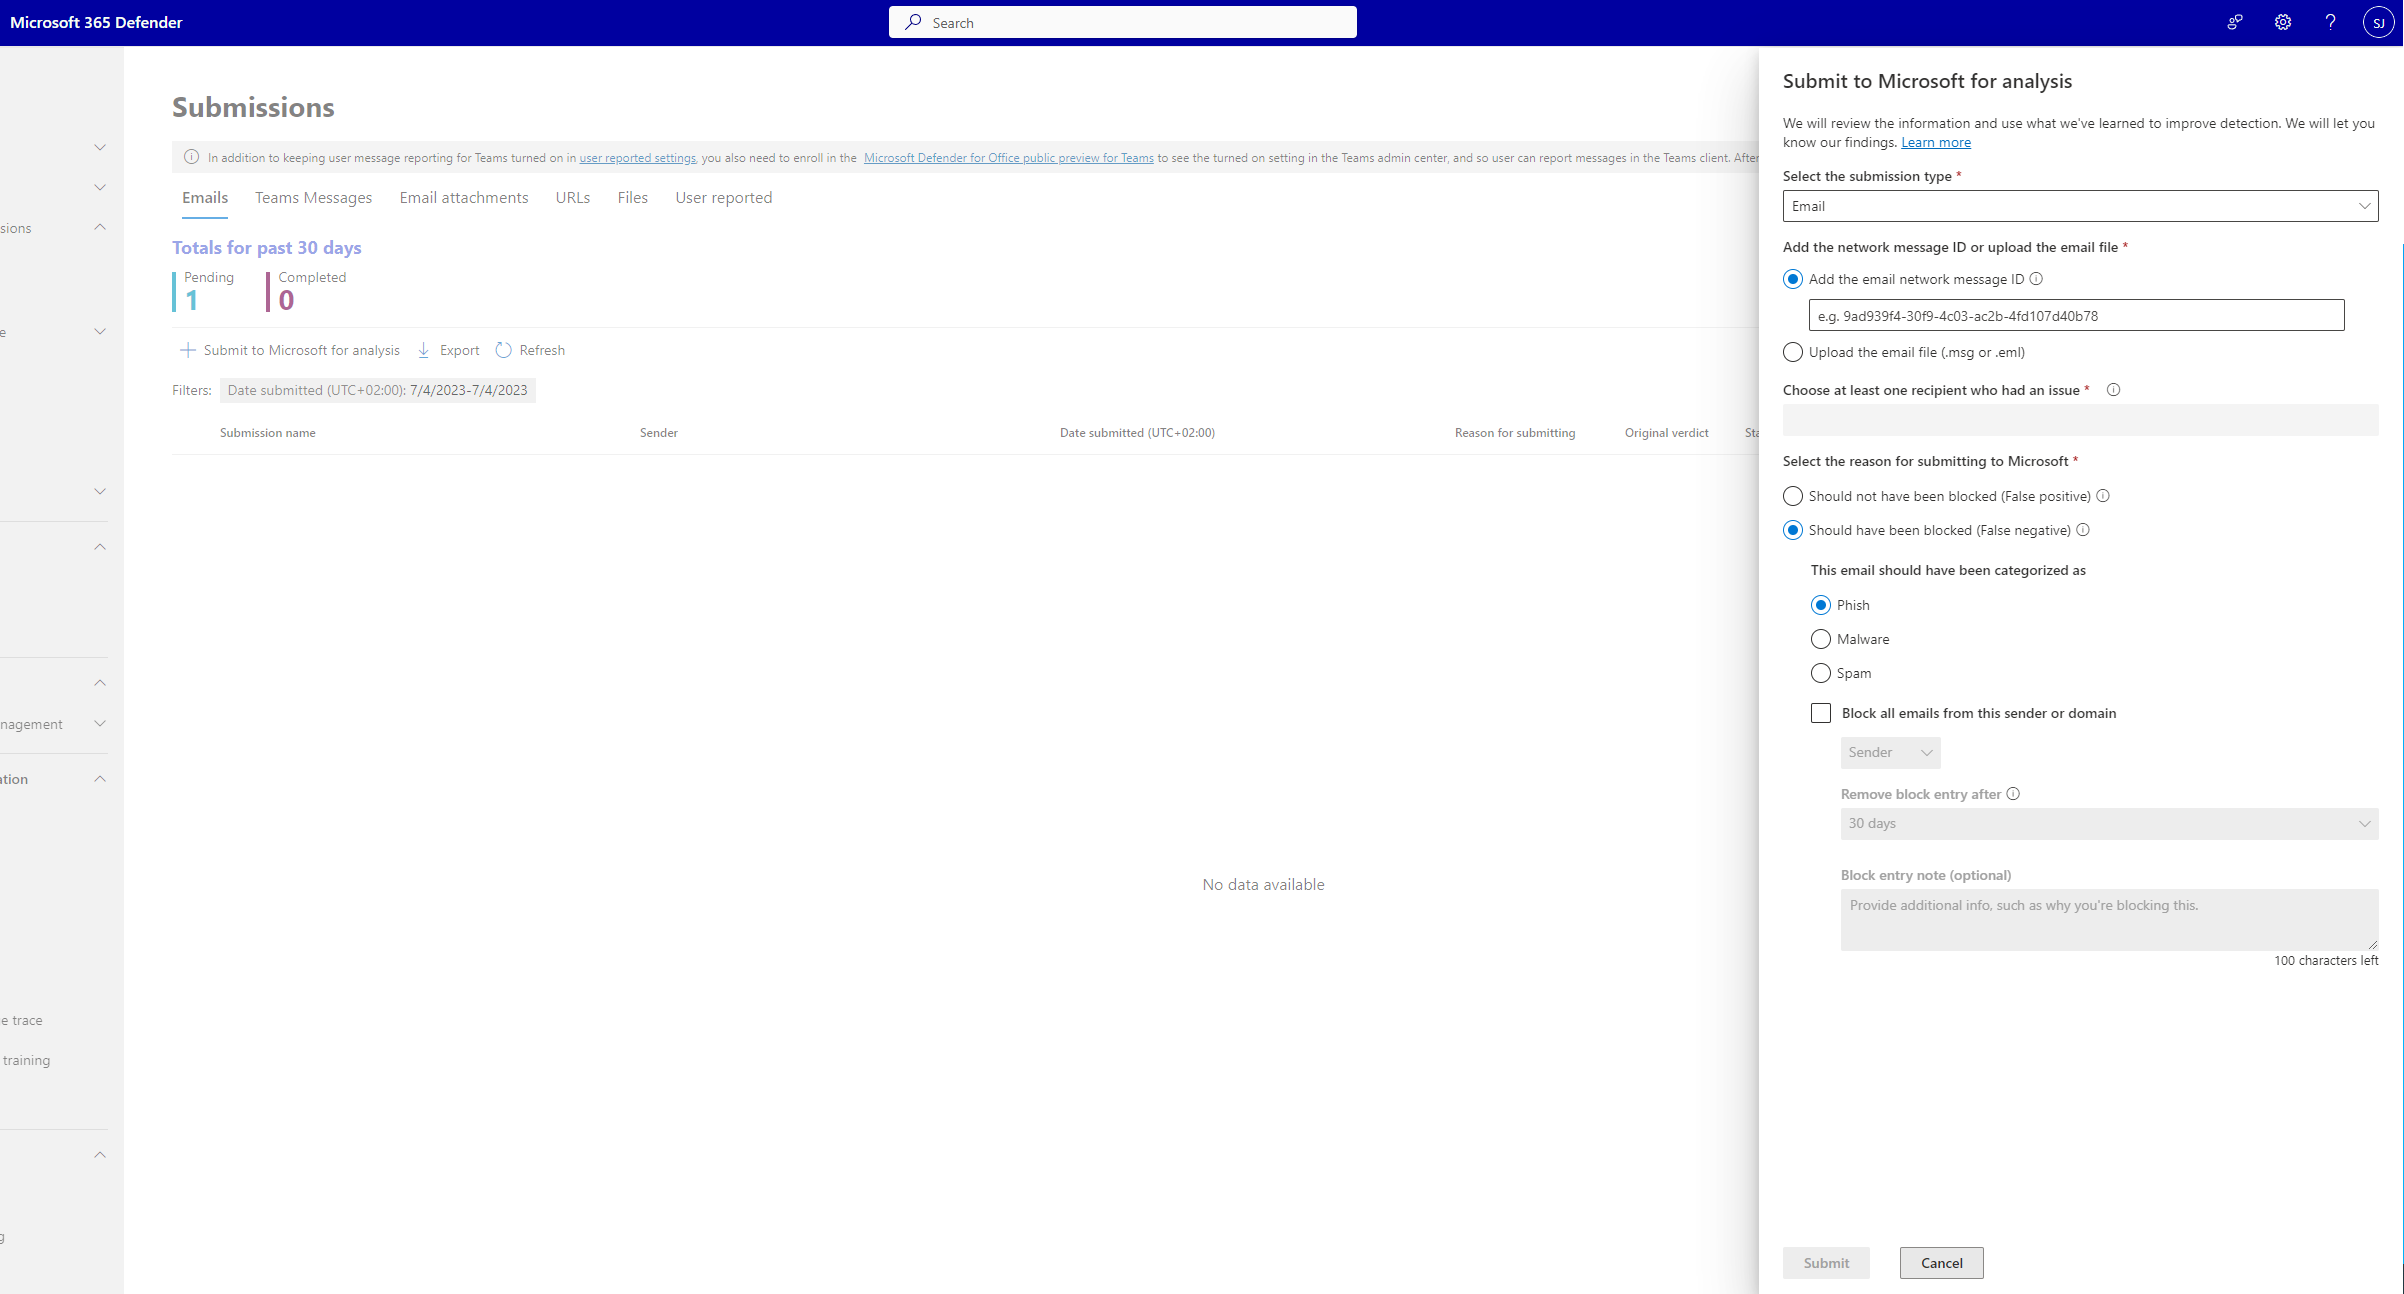Click the Microsoft 365 Defender title
The width and height of the screenshot is (2404, 1294).
(x=96, y=22)
